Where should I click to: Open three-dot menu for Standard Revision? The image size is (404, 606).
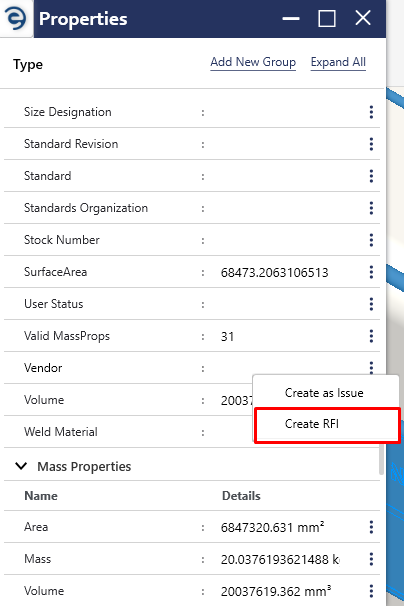coord(371,144)
